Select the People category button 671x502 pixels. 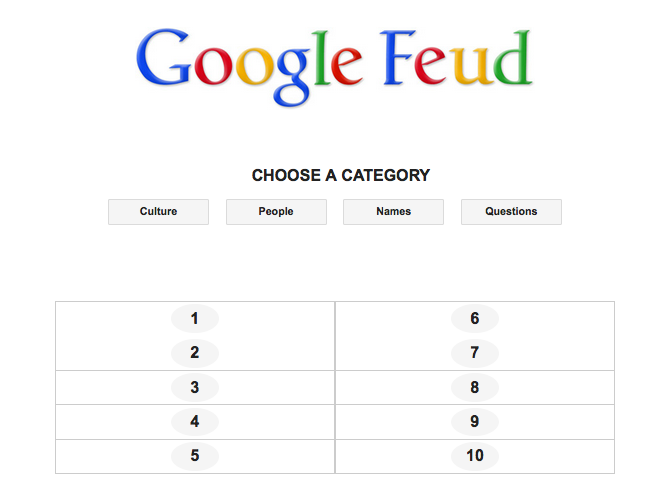276,212
